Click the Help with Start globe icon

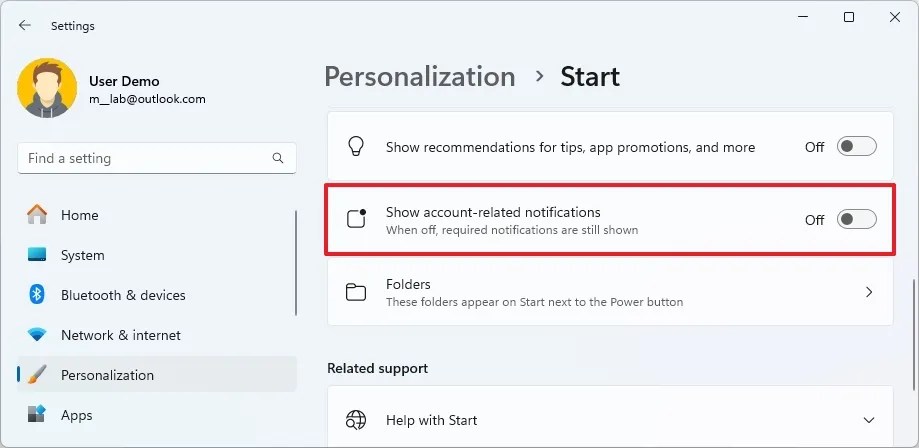click(356, 420)
